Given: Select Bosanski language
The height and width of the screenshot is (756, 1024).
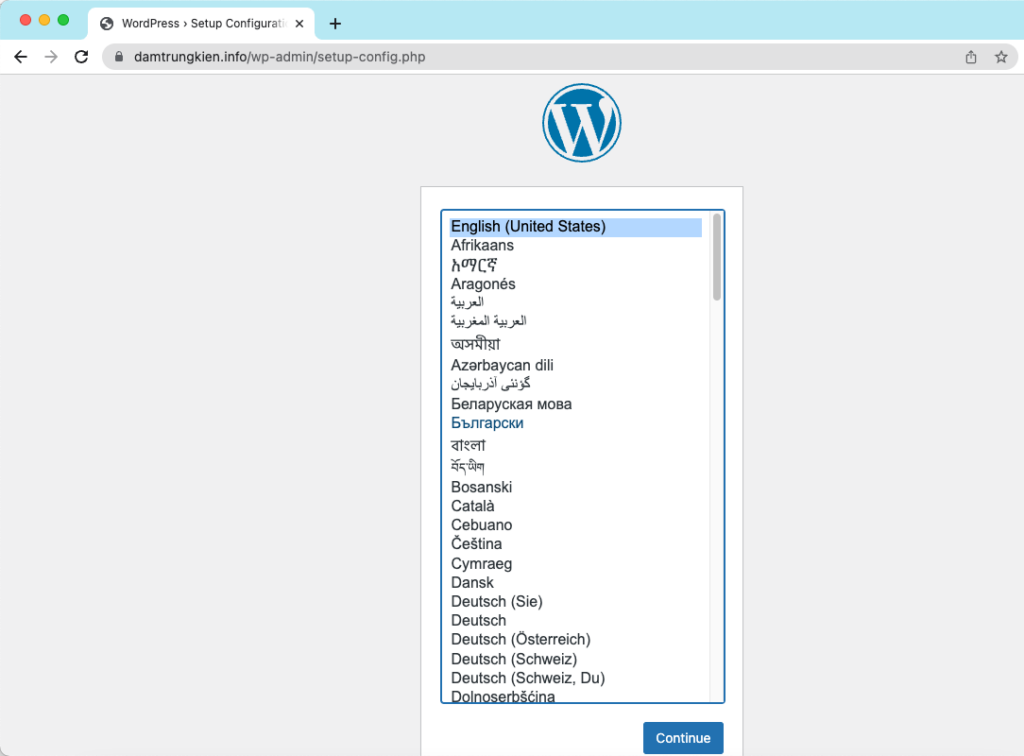Looking at the screenshot, I should 575,487.
